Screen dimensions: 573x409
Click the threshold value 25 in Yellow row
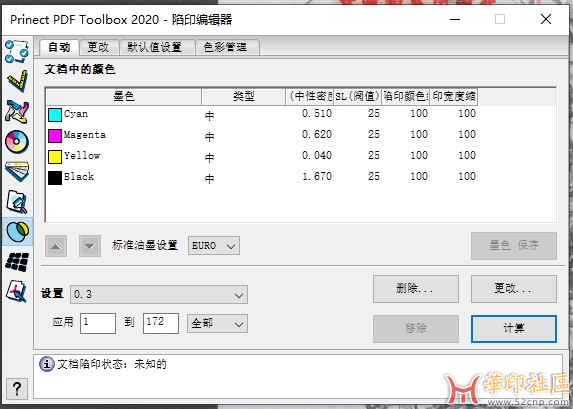tap(373, 155)
